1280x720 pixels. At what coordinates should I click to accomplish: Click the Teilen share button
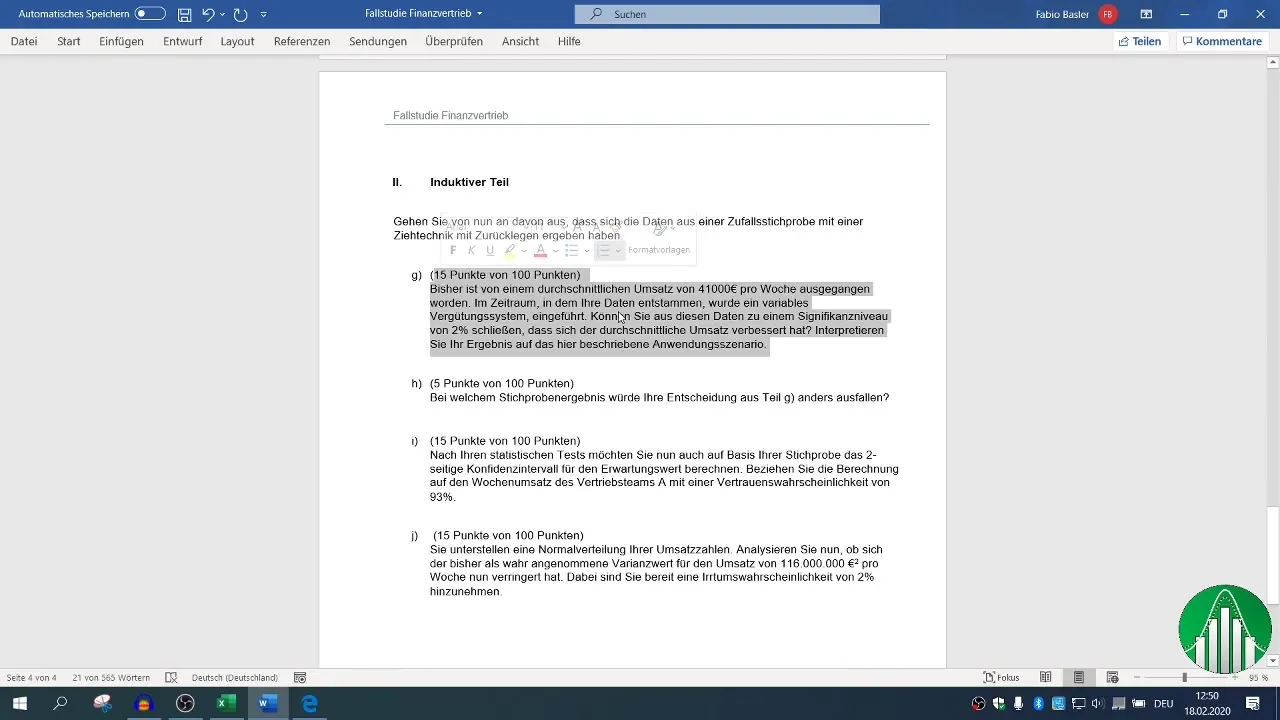tap(1140, 41)
